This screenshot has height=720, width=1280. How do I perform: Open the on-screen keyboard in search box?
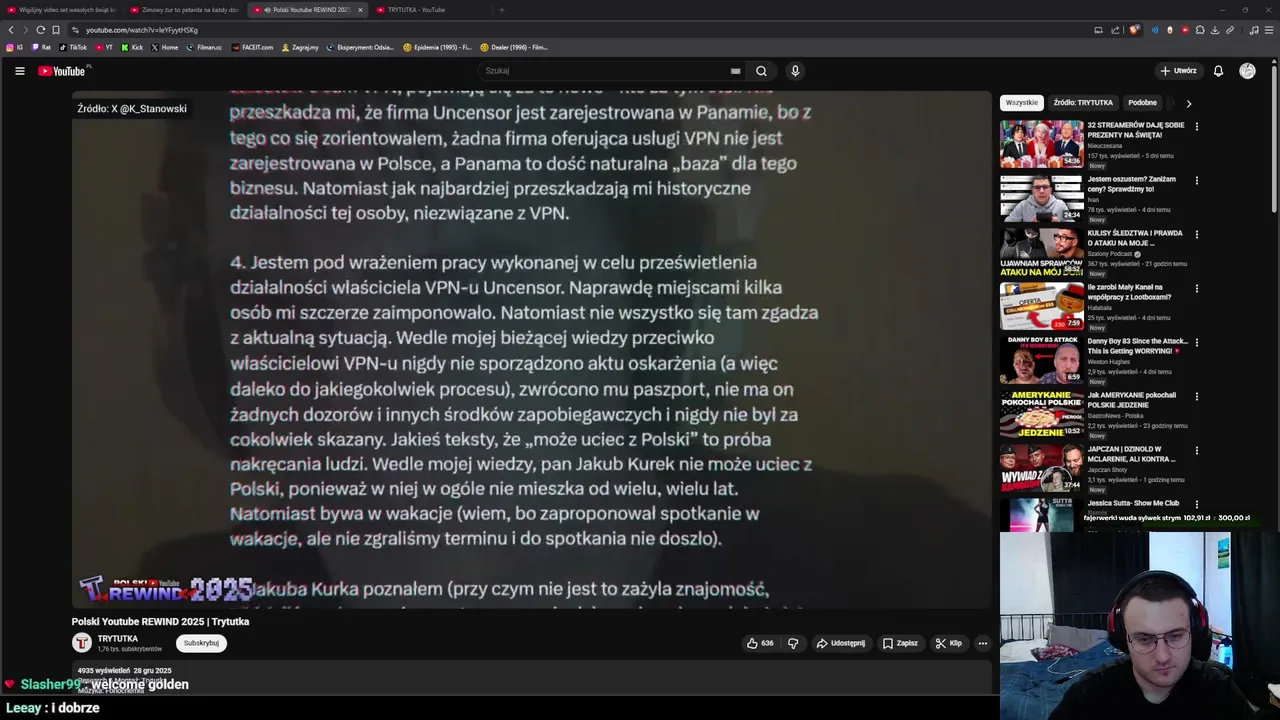tap(735, 71)
